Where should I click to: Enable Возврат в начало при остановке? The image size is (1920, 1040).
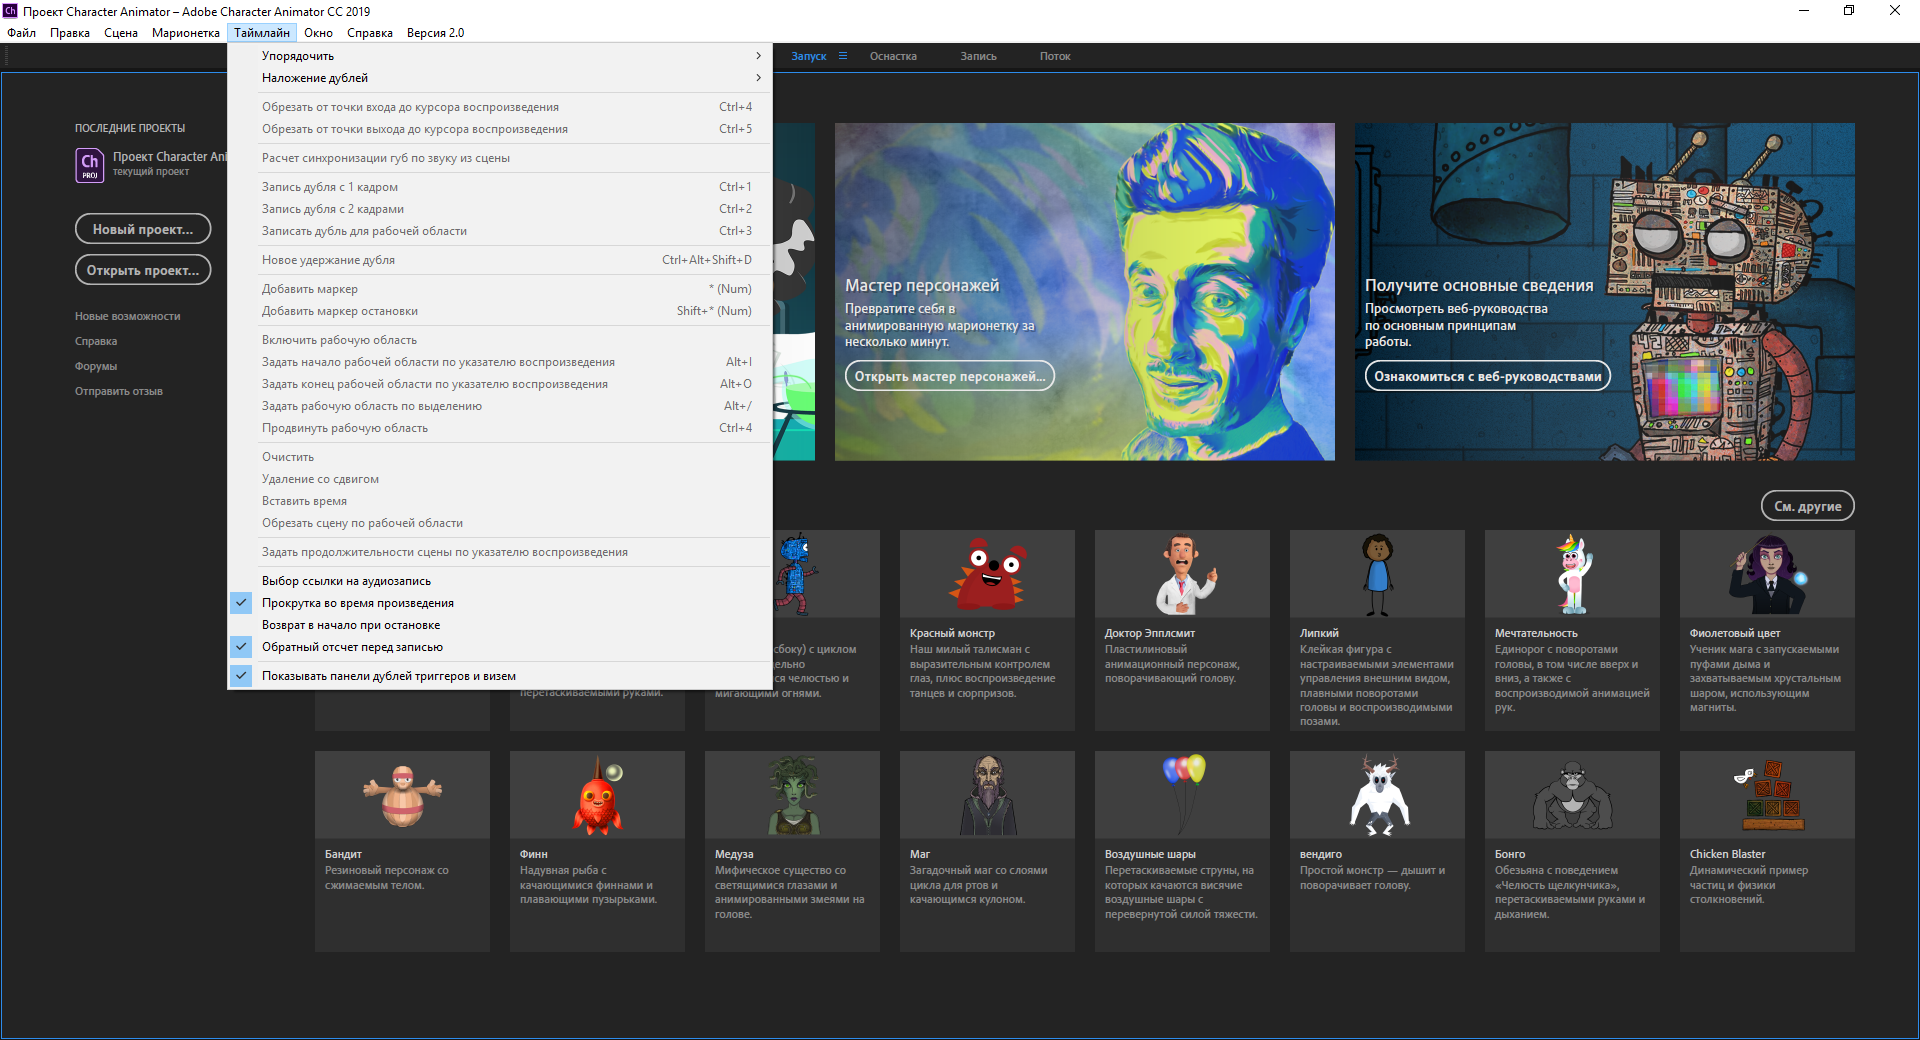tap(500, 625)
